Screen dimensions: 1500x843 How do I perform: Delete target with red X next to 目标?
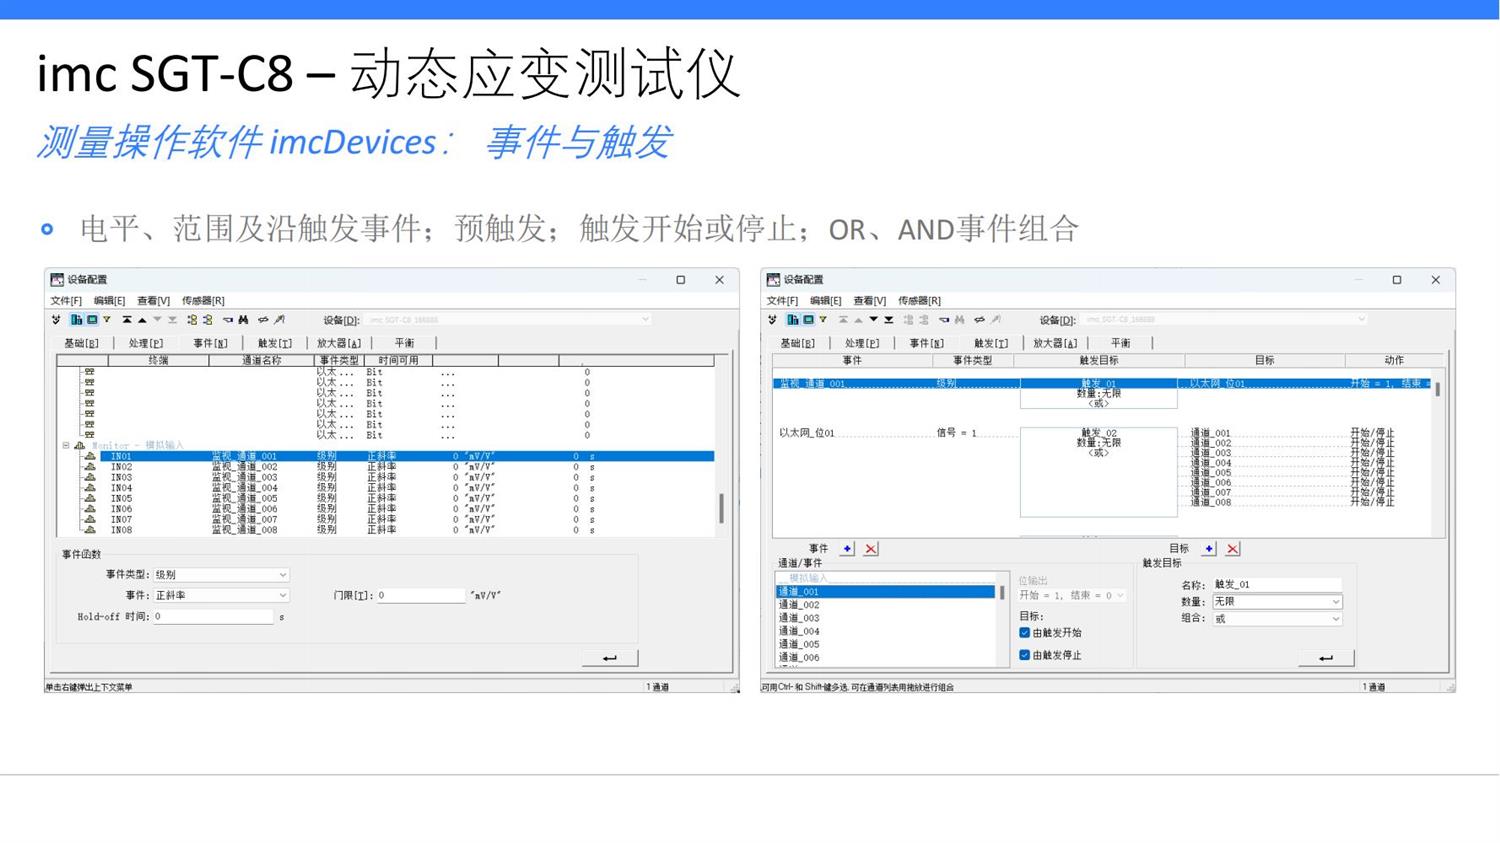click(x=1233, y=549)
